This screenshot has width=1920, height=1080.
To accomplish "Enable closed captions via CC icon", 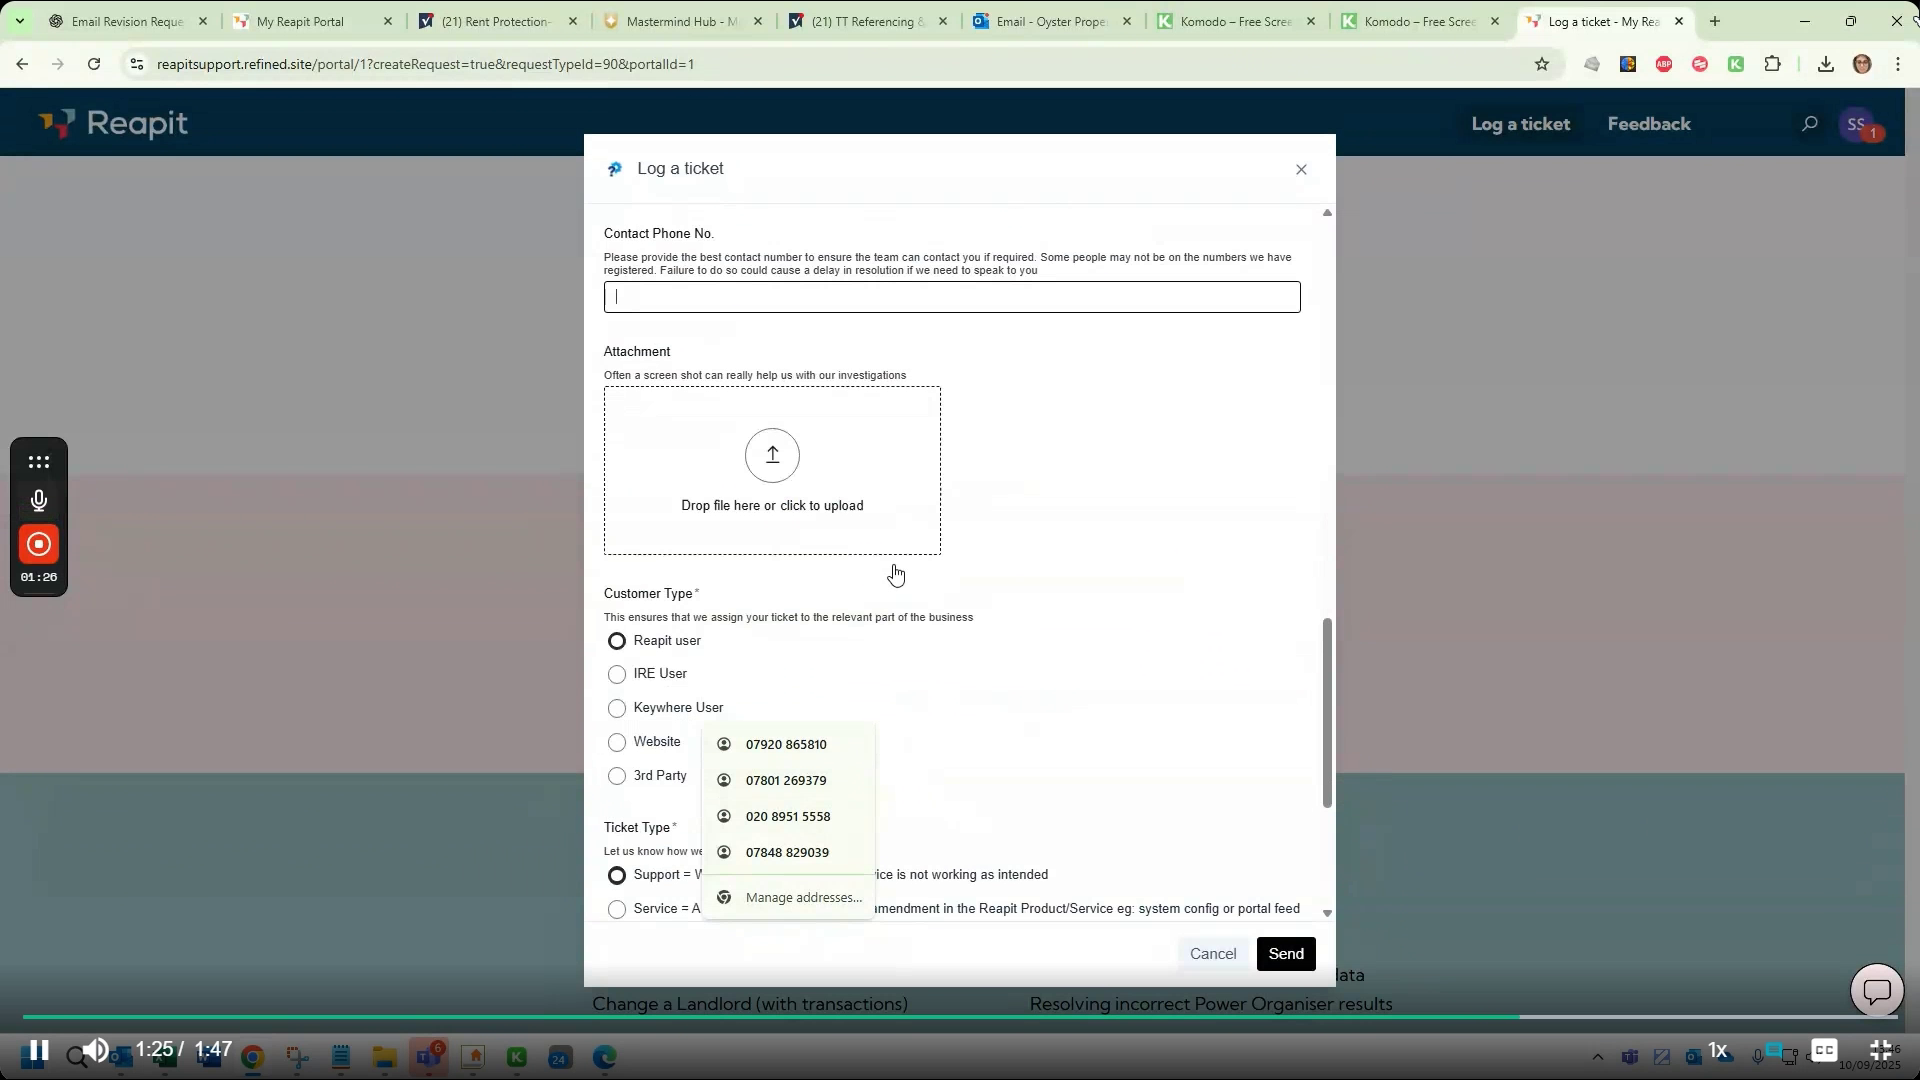I will (1825, 1051).
